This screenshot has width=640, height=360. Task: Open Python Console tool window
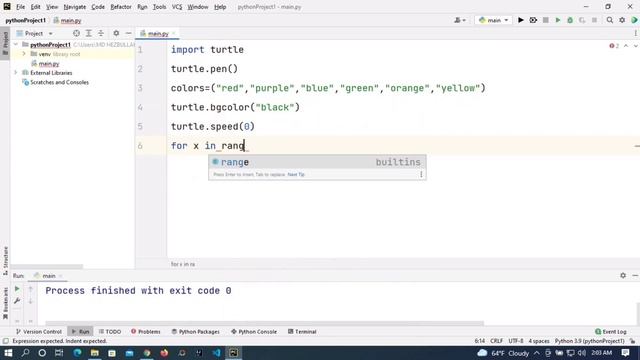pyautogui.click(x=254, y=331)
